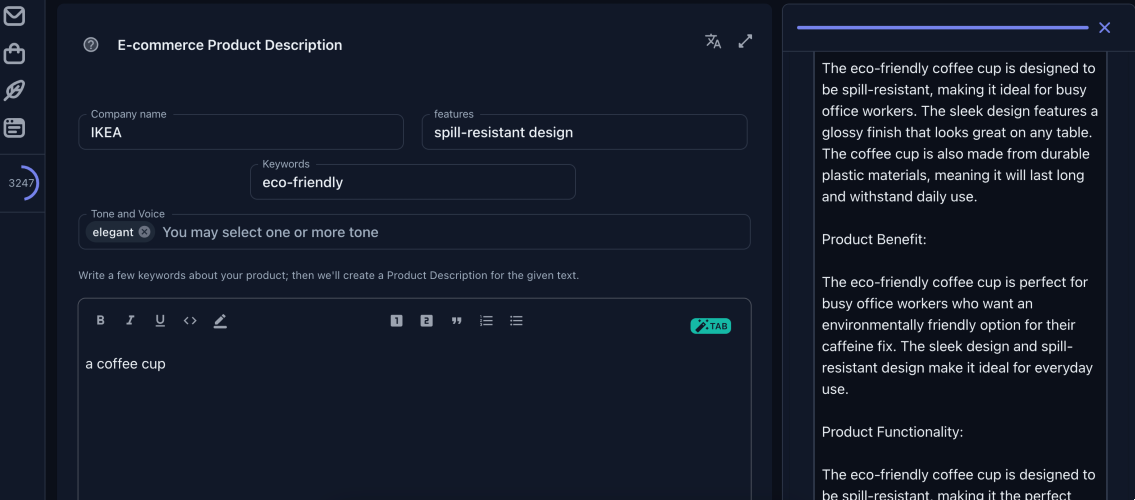Expand editor to full screen
Viewport: 1135px width, 500px height.
pos(745,41)
